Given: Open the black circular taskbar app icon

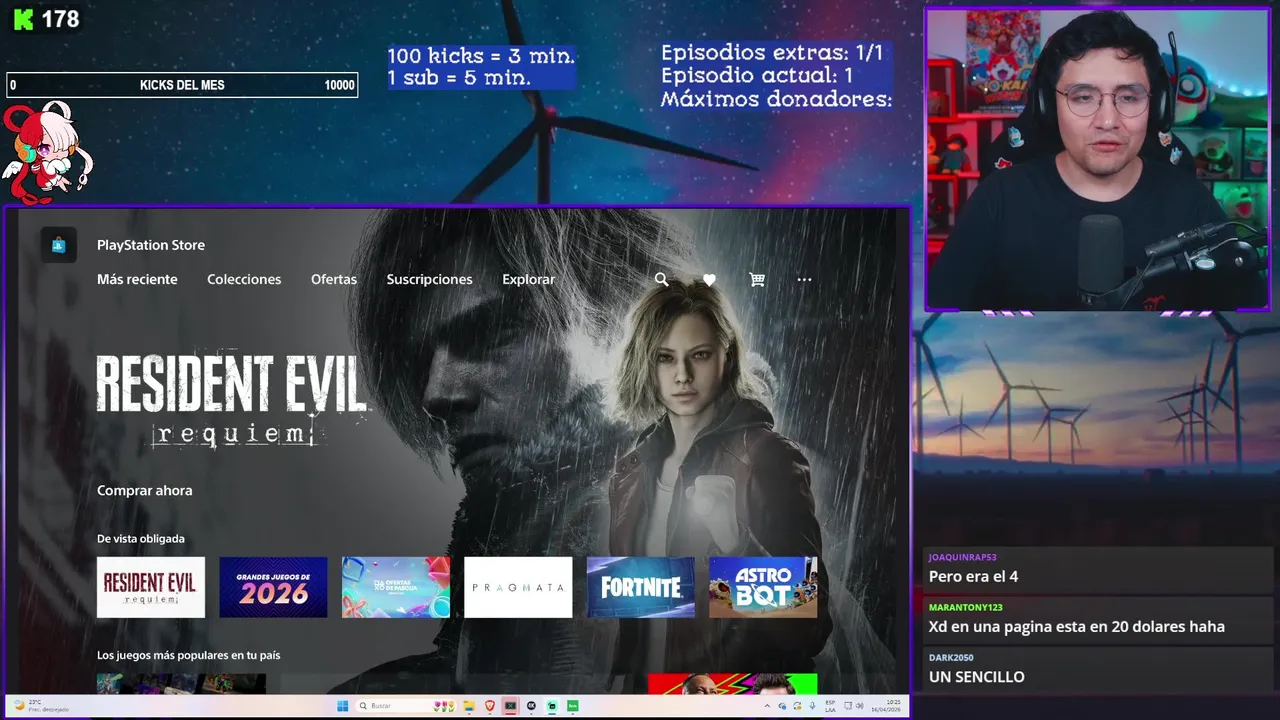Looking at the screenshot, I should point(531,706).
